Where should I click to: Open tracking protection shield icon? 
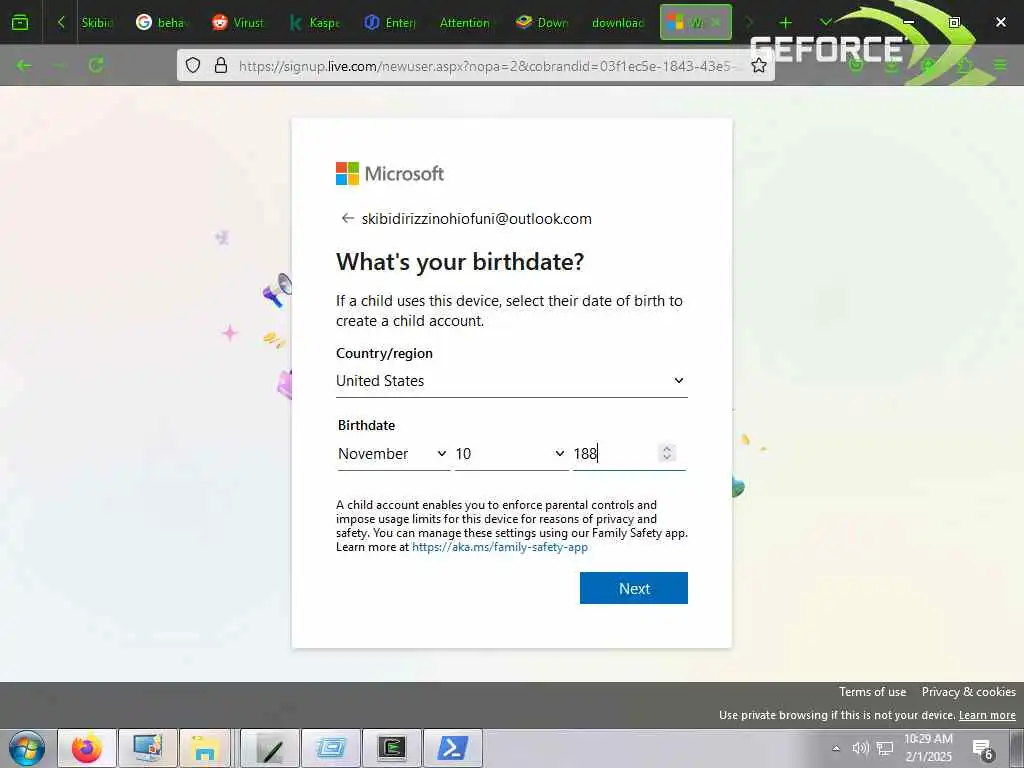[193, 65]
